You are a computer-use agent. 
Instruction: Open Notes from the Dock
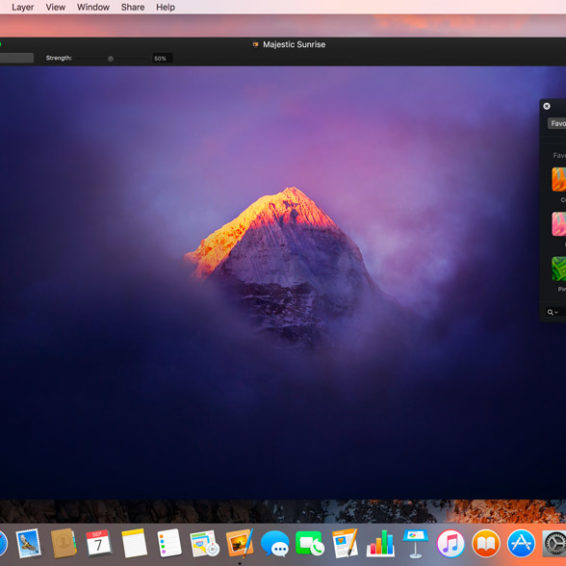pos(134,543)
